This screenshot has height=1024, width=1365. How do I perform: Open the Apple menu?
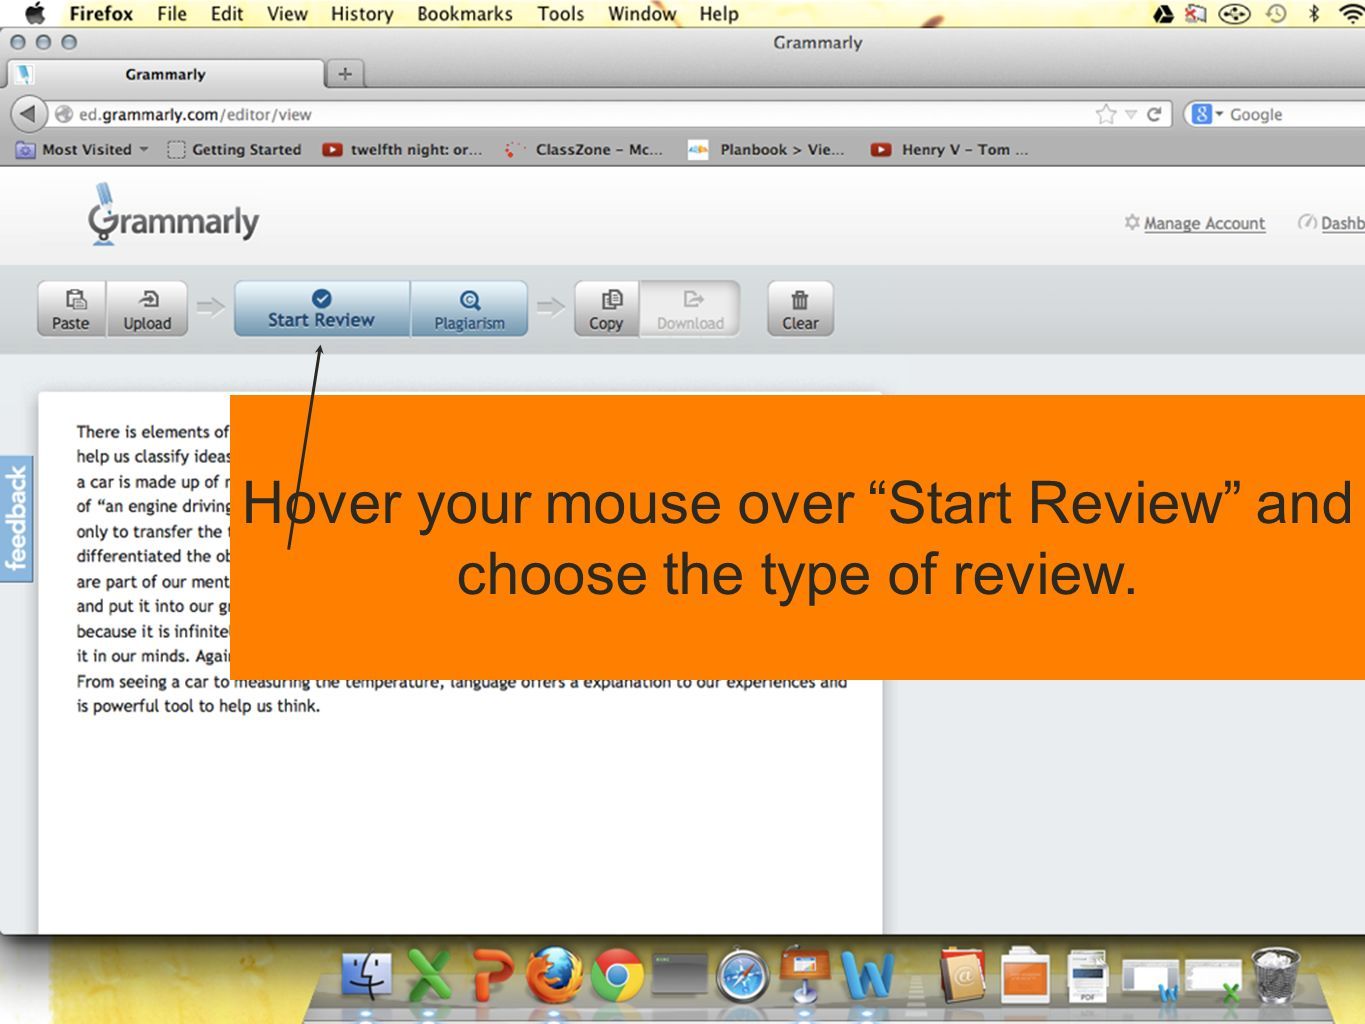(x=34, y=14)
